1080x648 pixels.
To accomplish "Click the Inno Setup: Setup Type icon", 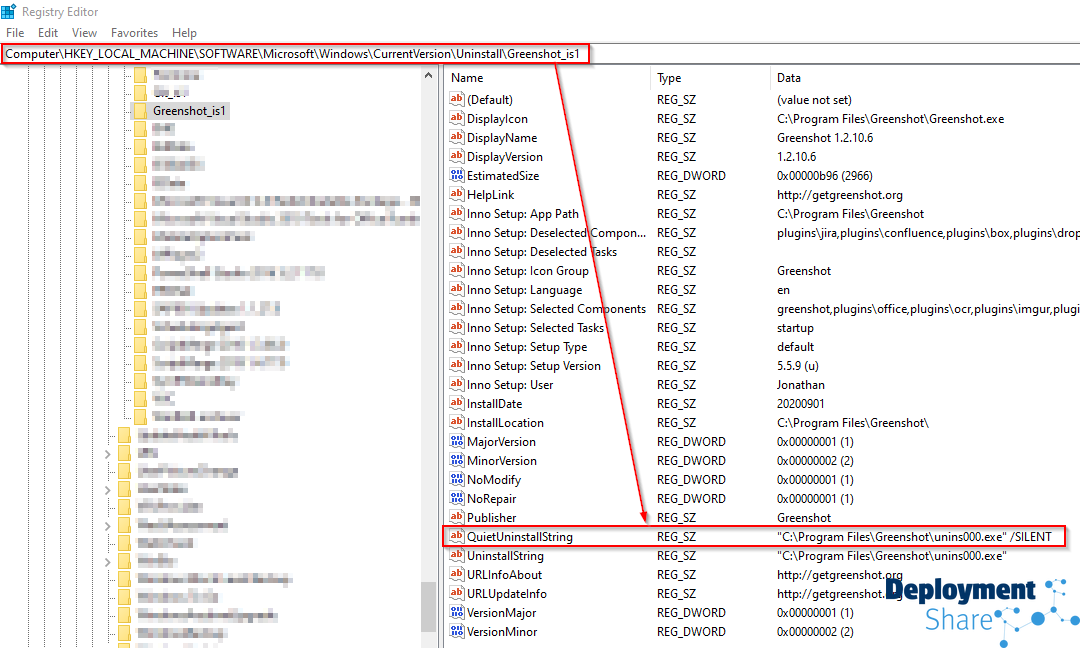I will [x=457, y=346].
